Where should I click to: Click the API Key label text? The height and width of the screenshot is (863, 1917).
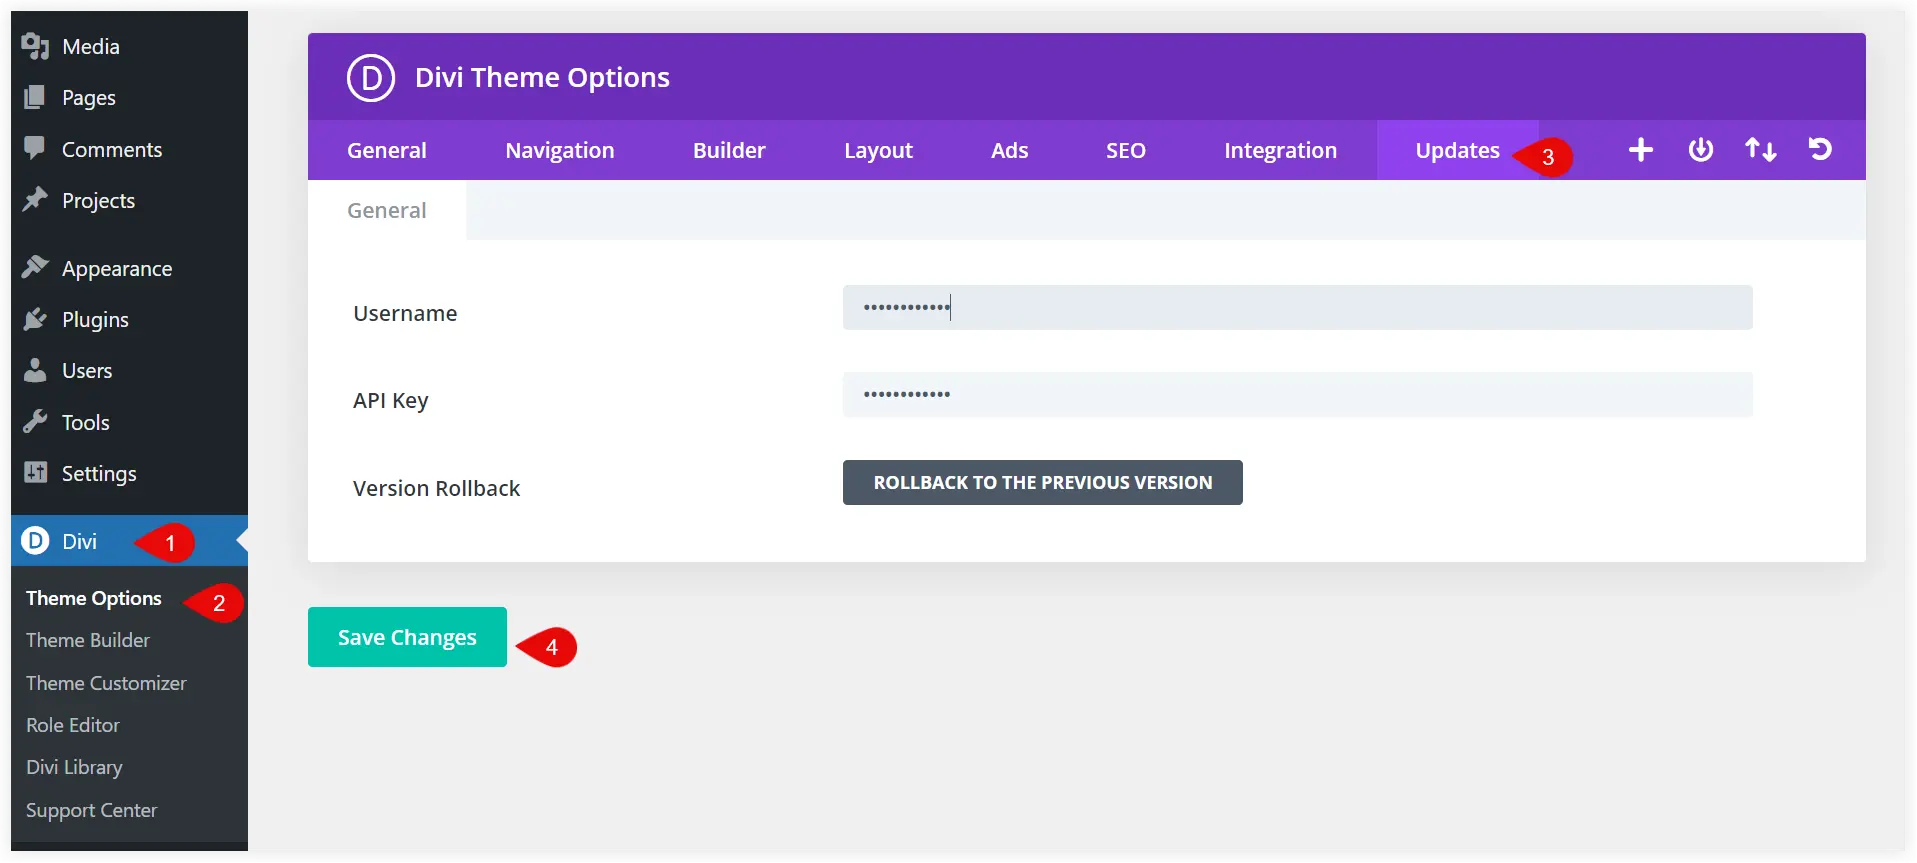click(x=390, y=400)
